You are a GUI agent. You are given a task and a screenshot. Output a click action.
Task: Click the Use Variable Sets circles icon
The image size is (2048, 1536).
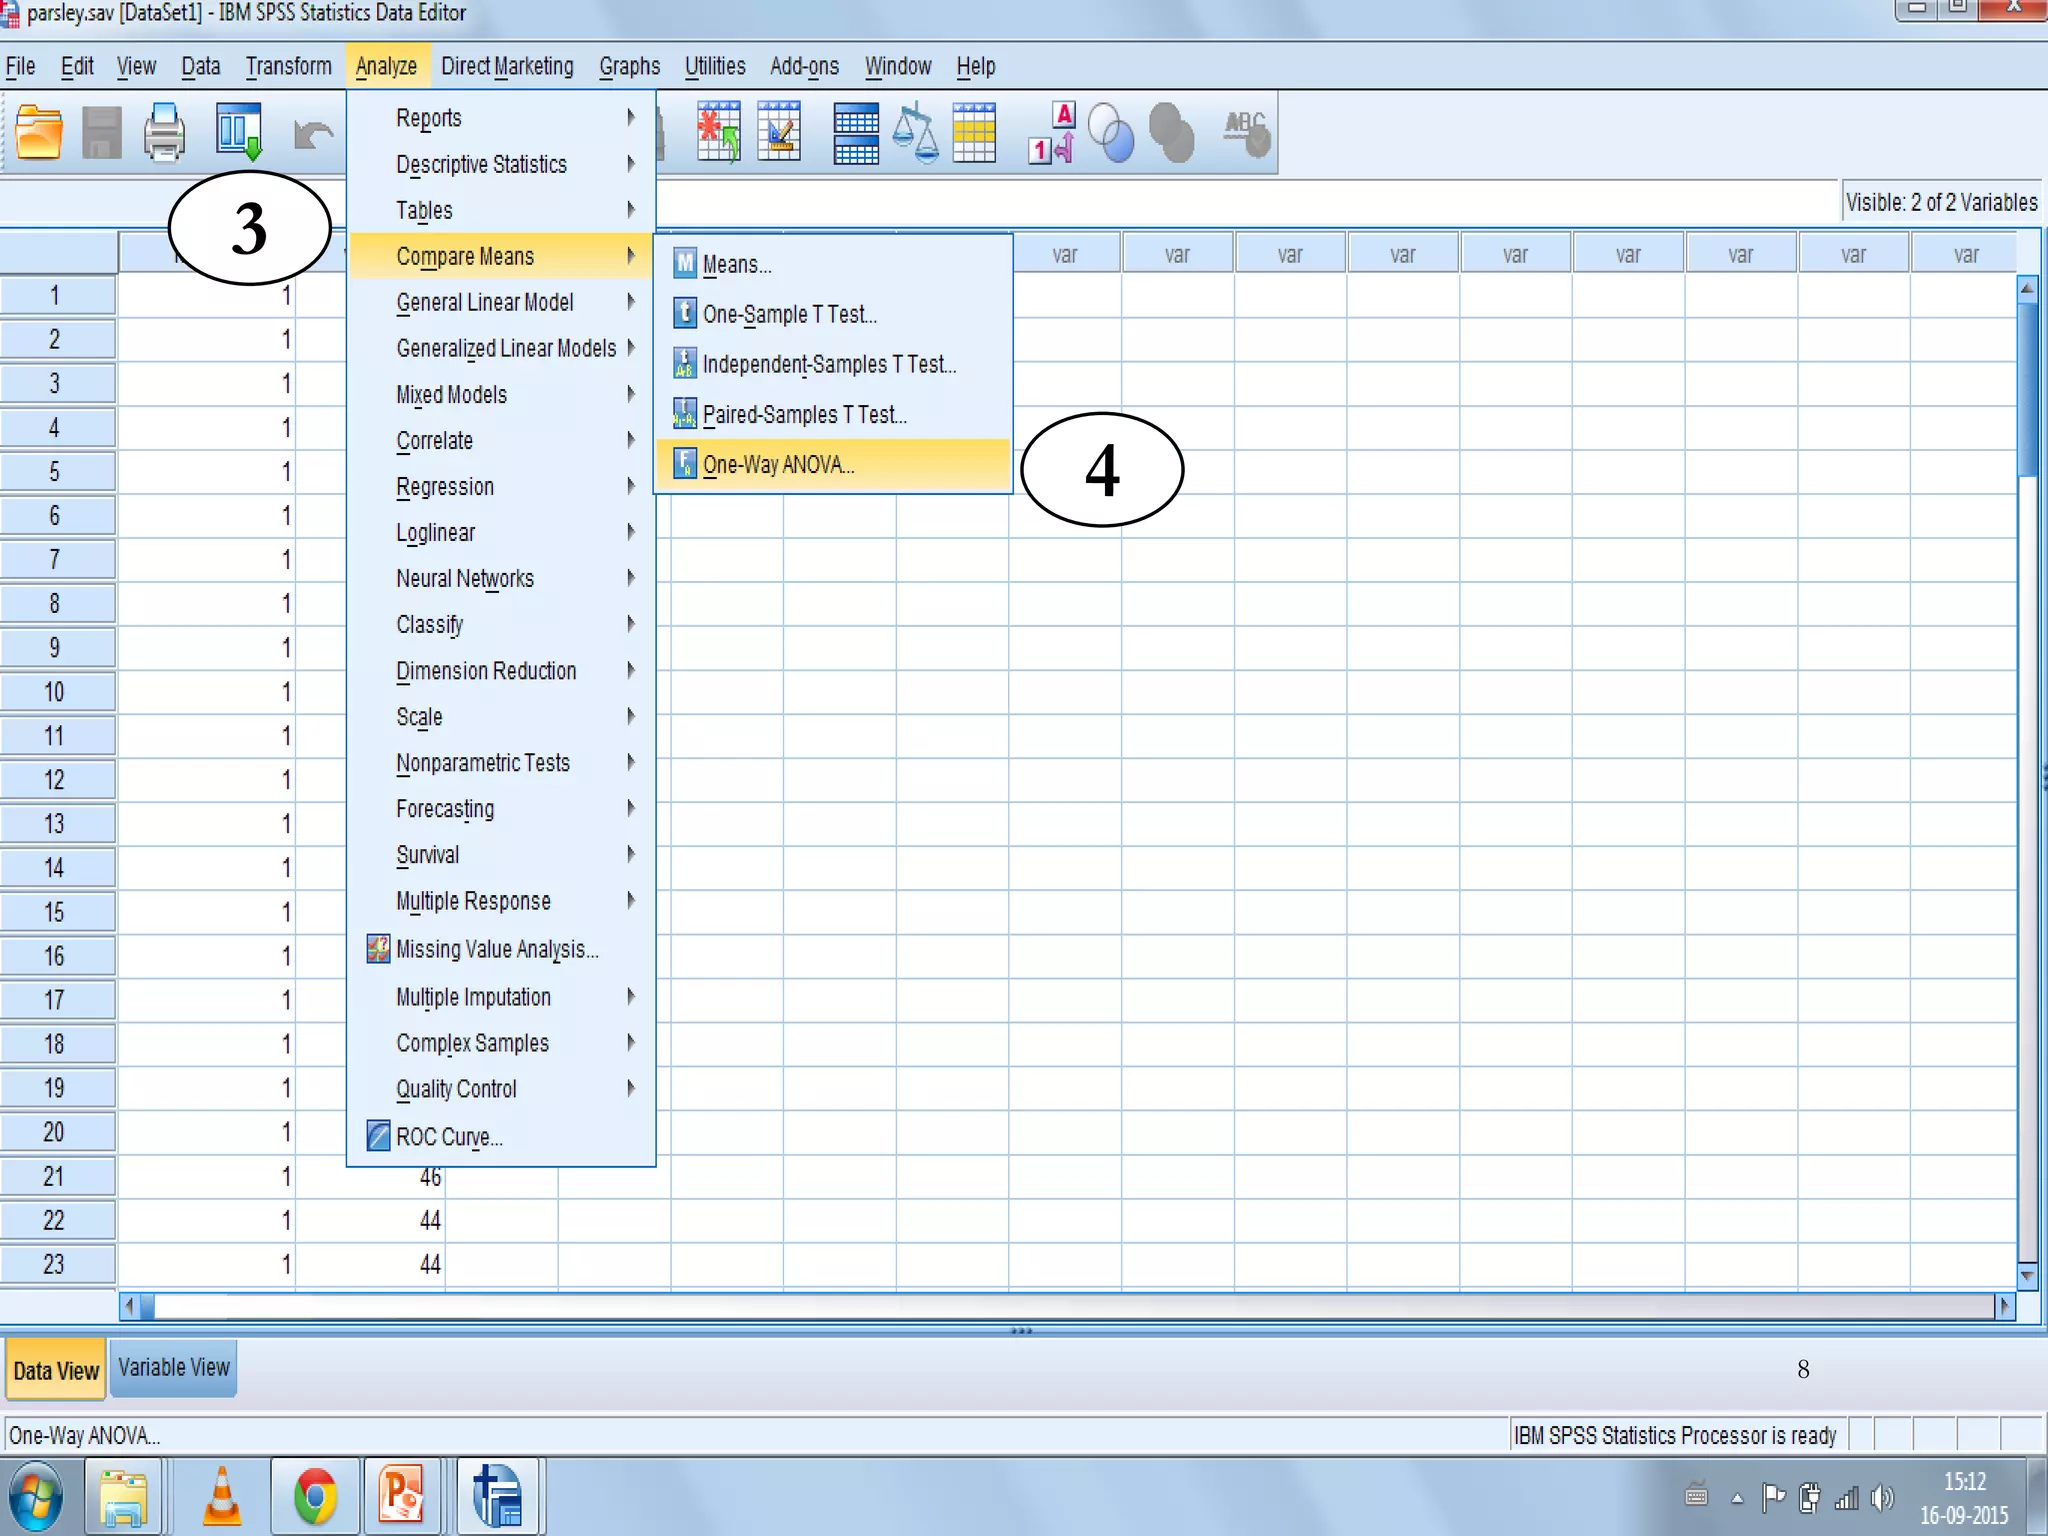[1111, 132]
